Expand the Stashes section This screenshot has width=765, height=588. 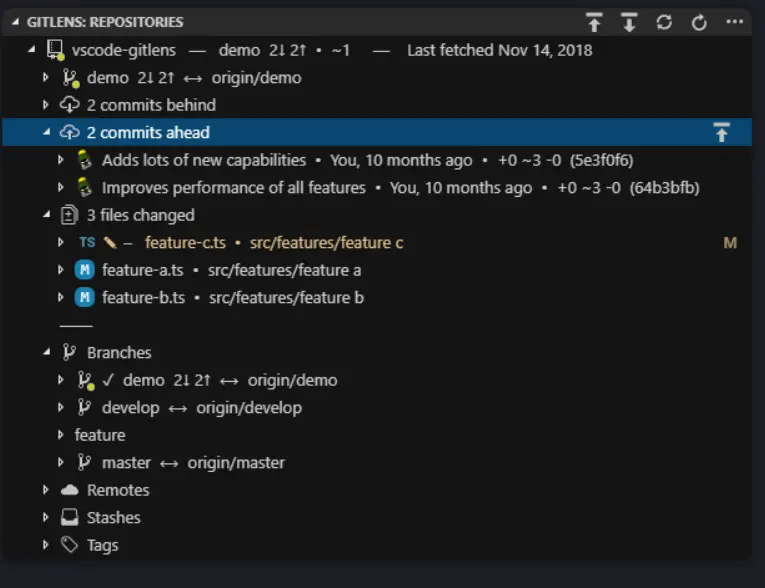(46, 518)
